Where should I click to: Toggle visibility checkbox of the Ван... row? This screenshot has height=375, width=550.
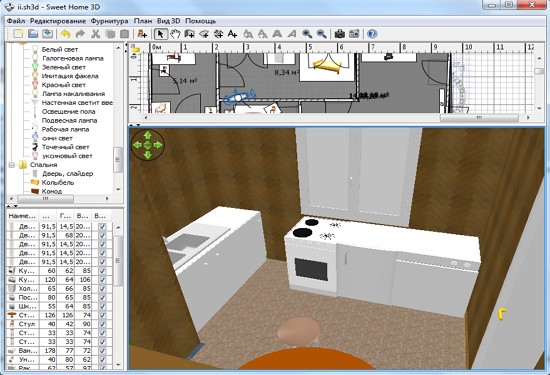pyautogui.click(x=102, y=350)
